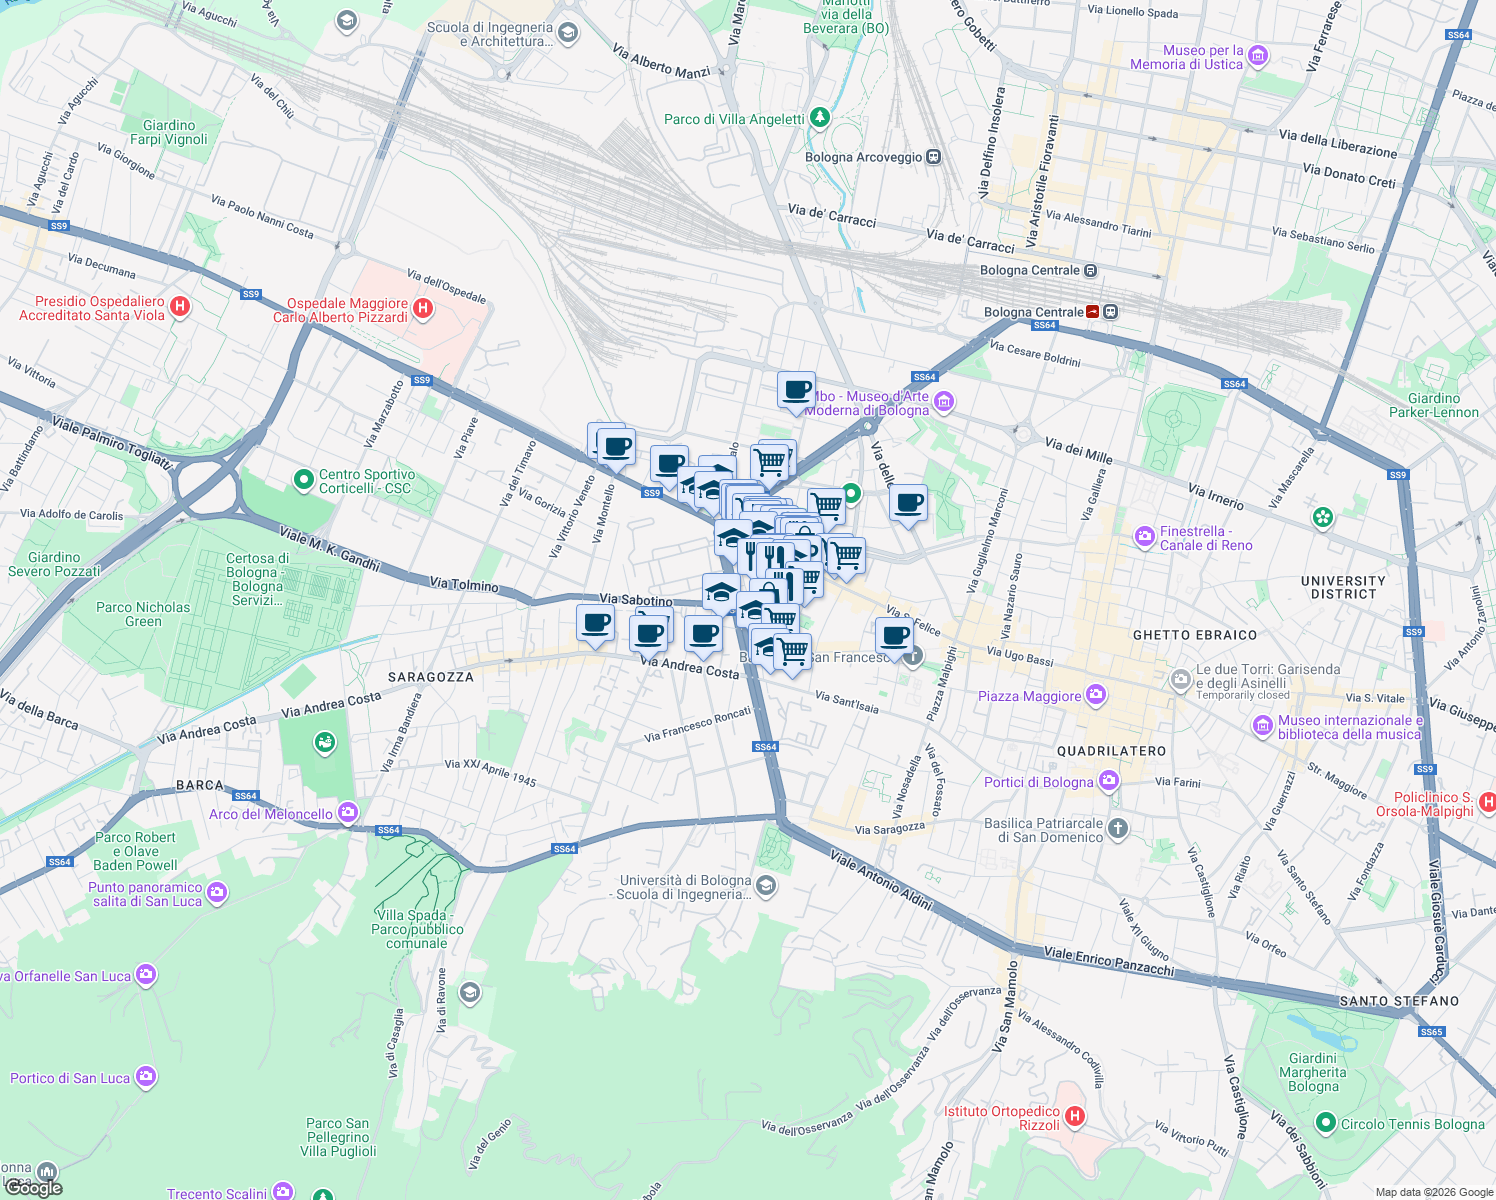The width and height of the screenshot is (1496, 1200).
Task: Open the park icon at Parco di Villa Angeletti
Action: tap(817, 119)
